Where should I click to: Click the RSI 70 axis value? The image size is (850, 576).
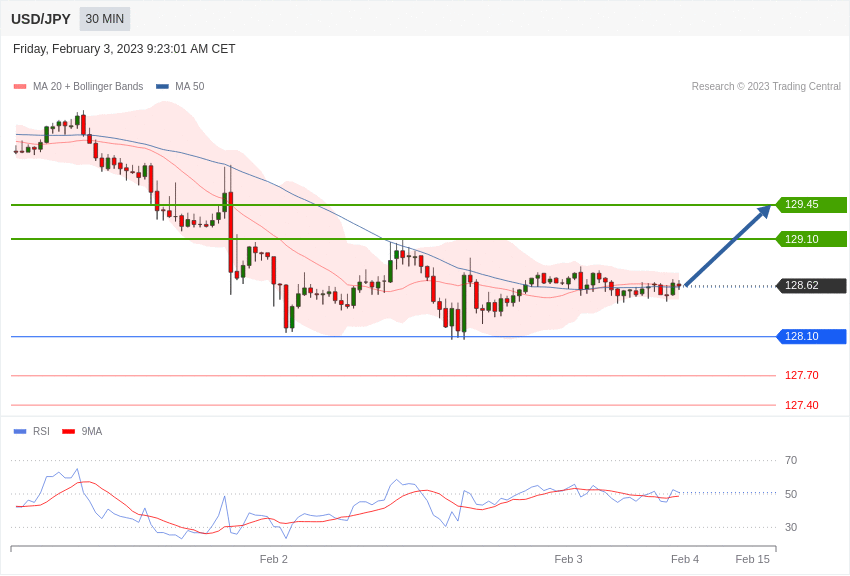[791, 461]
